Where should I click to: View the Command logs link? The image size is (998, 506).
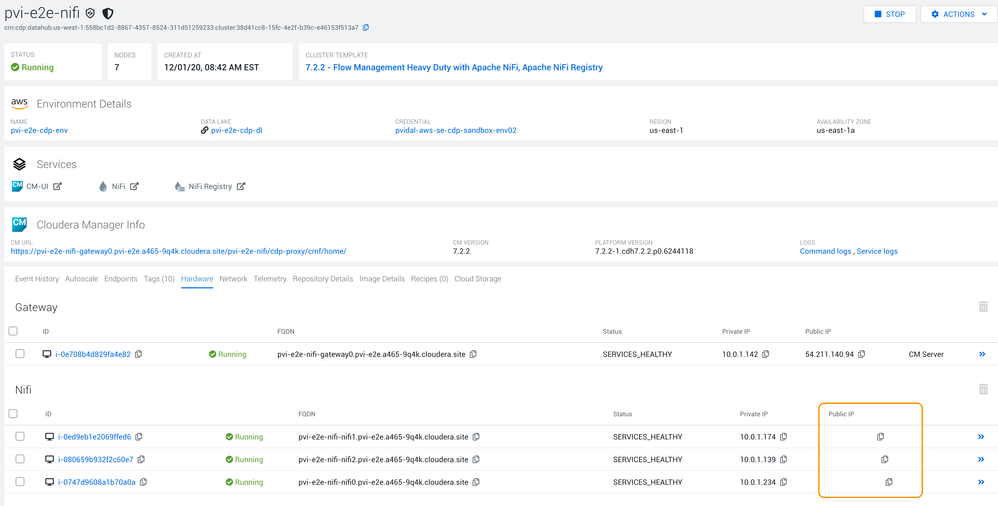click(825, 251)
